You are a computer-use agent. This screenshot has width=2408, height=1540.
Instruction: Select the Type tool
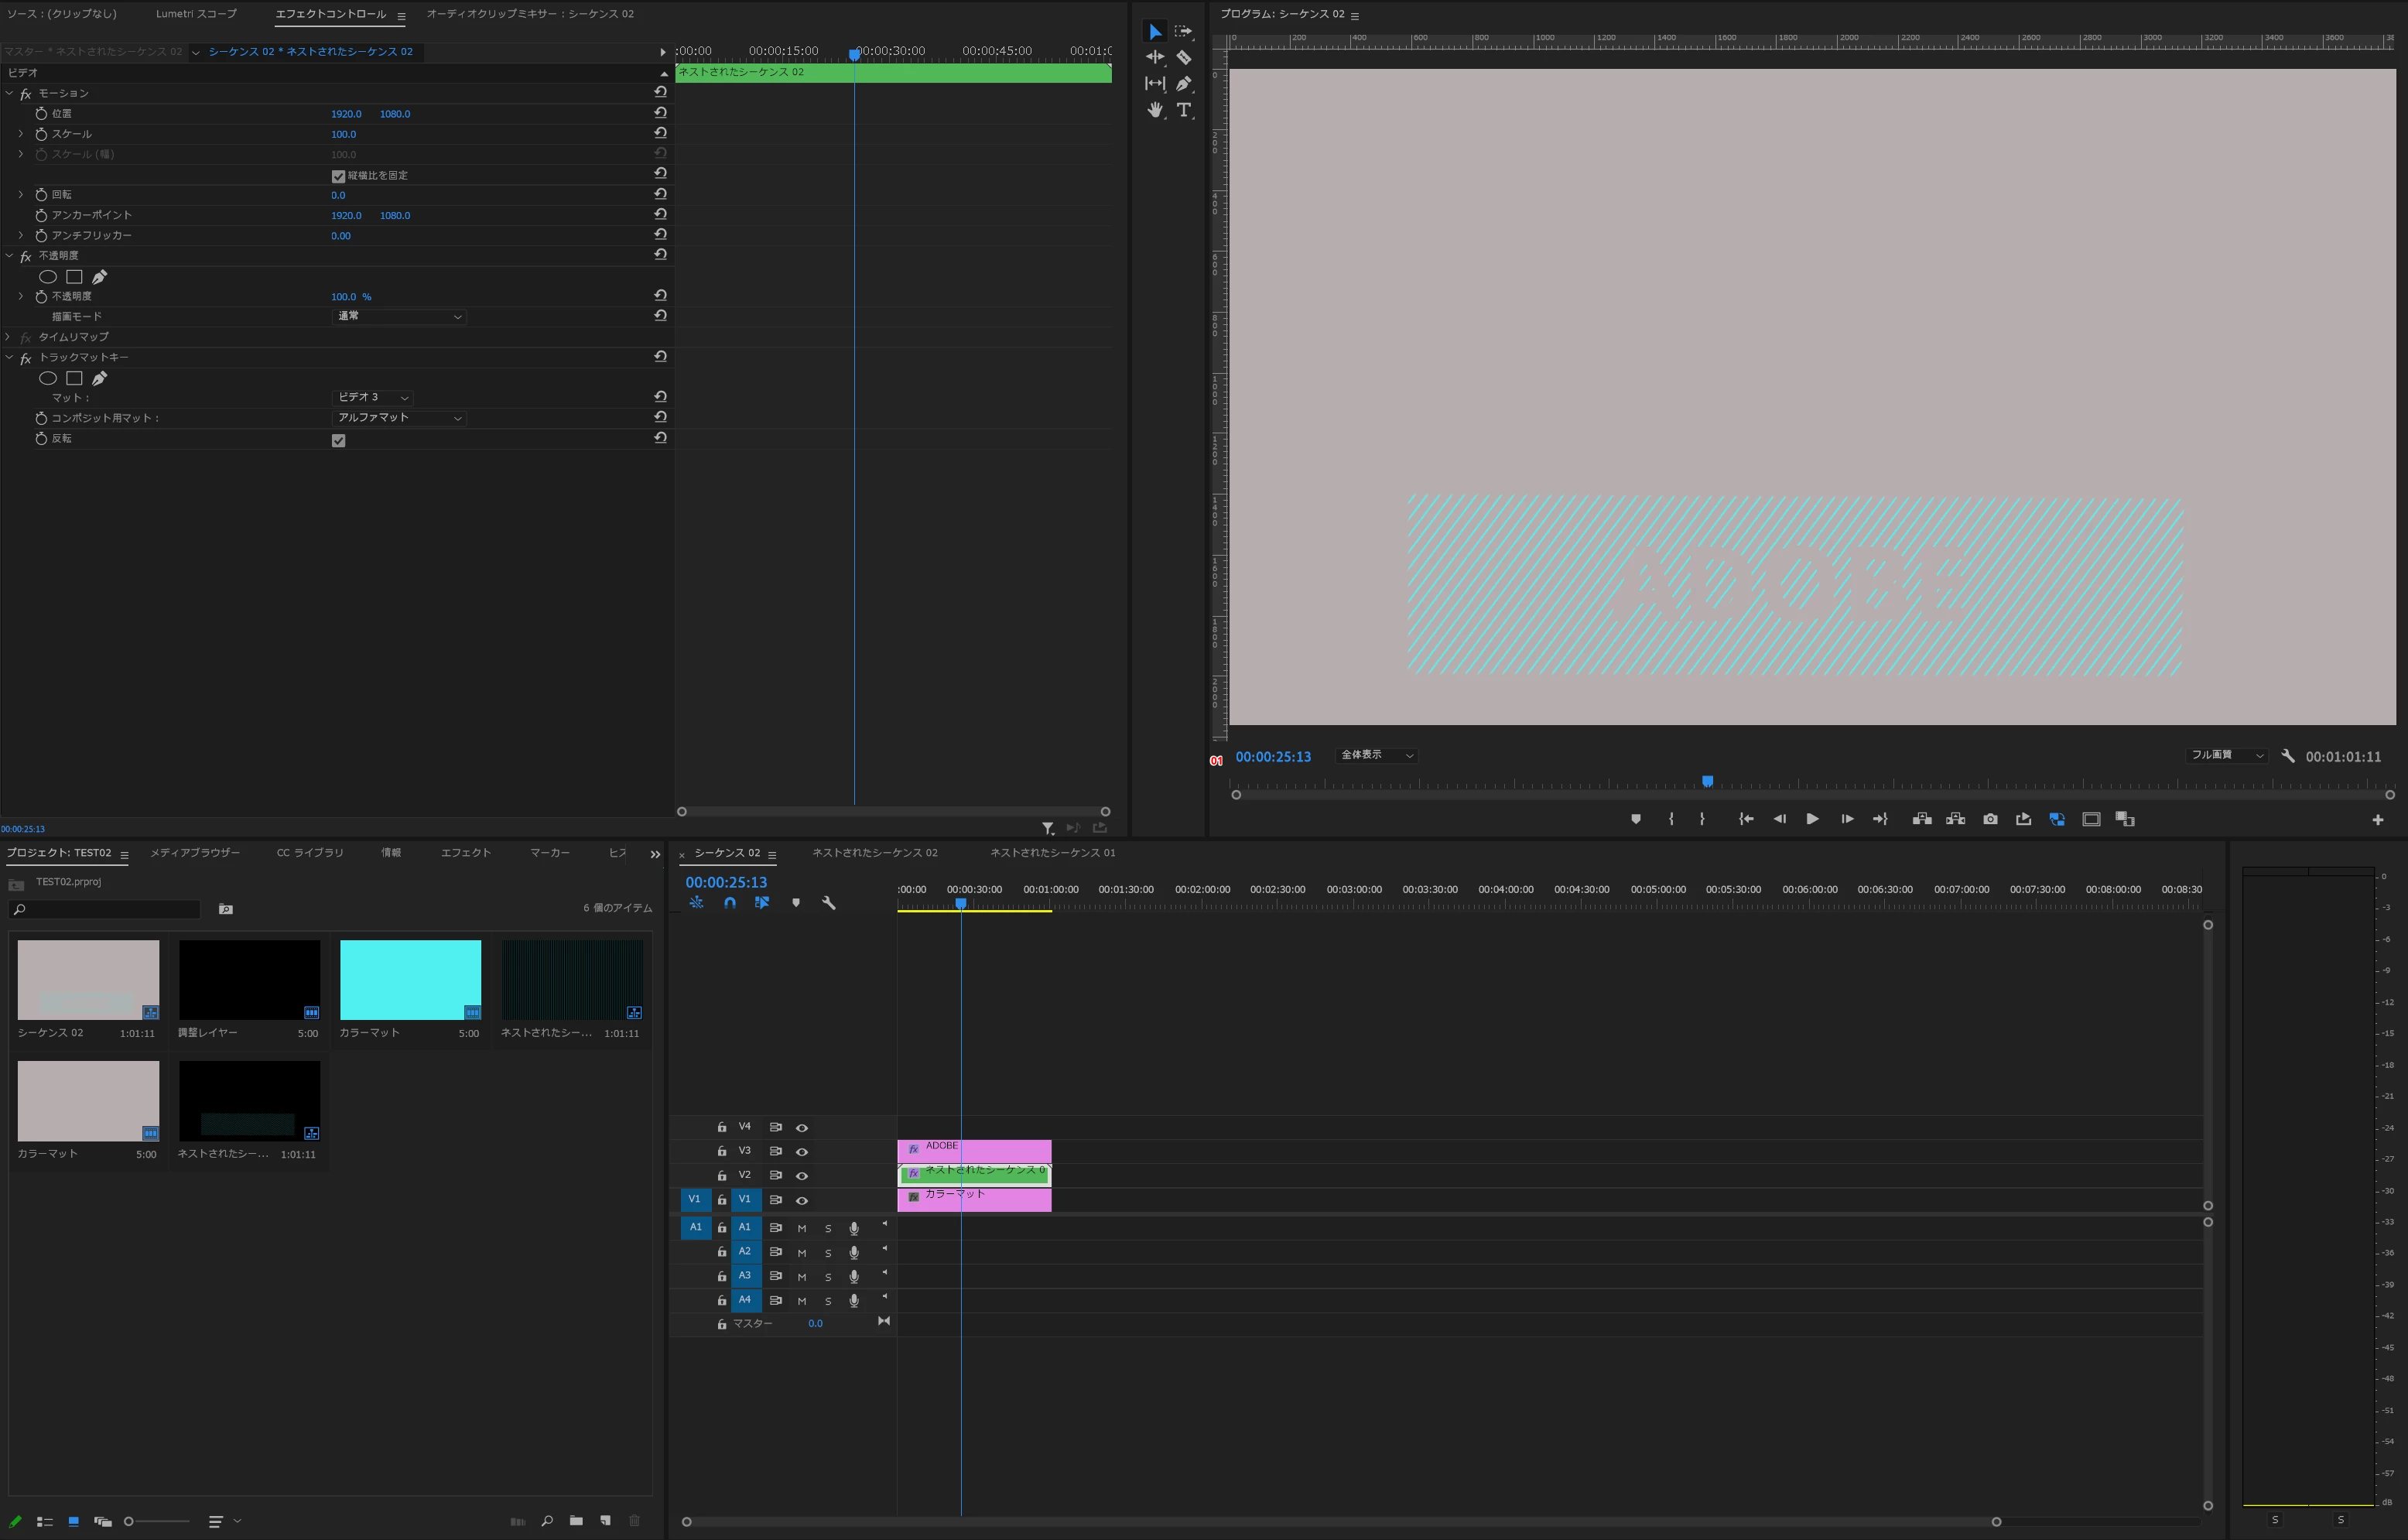(x=1183, y=110)
